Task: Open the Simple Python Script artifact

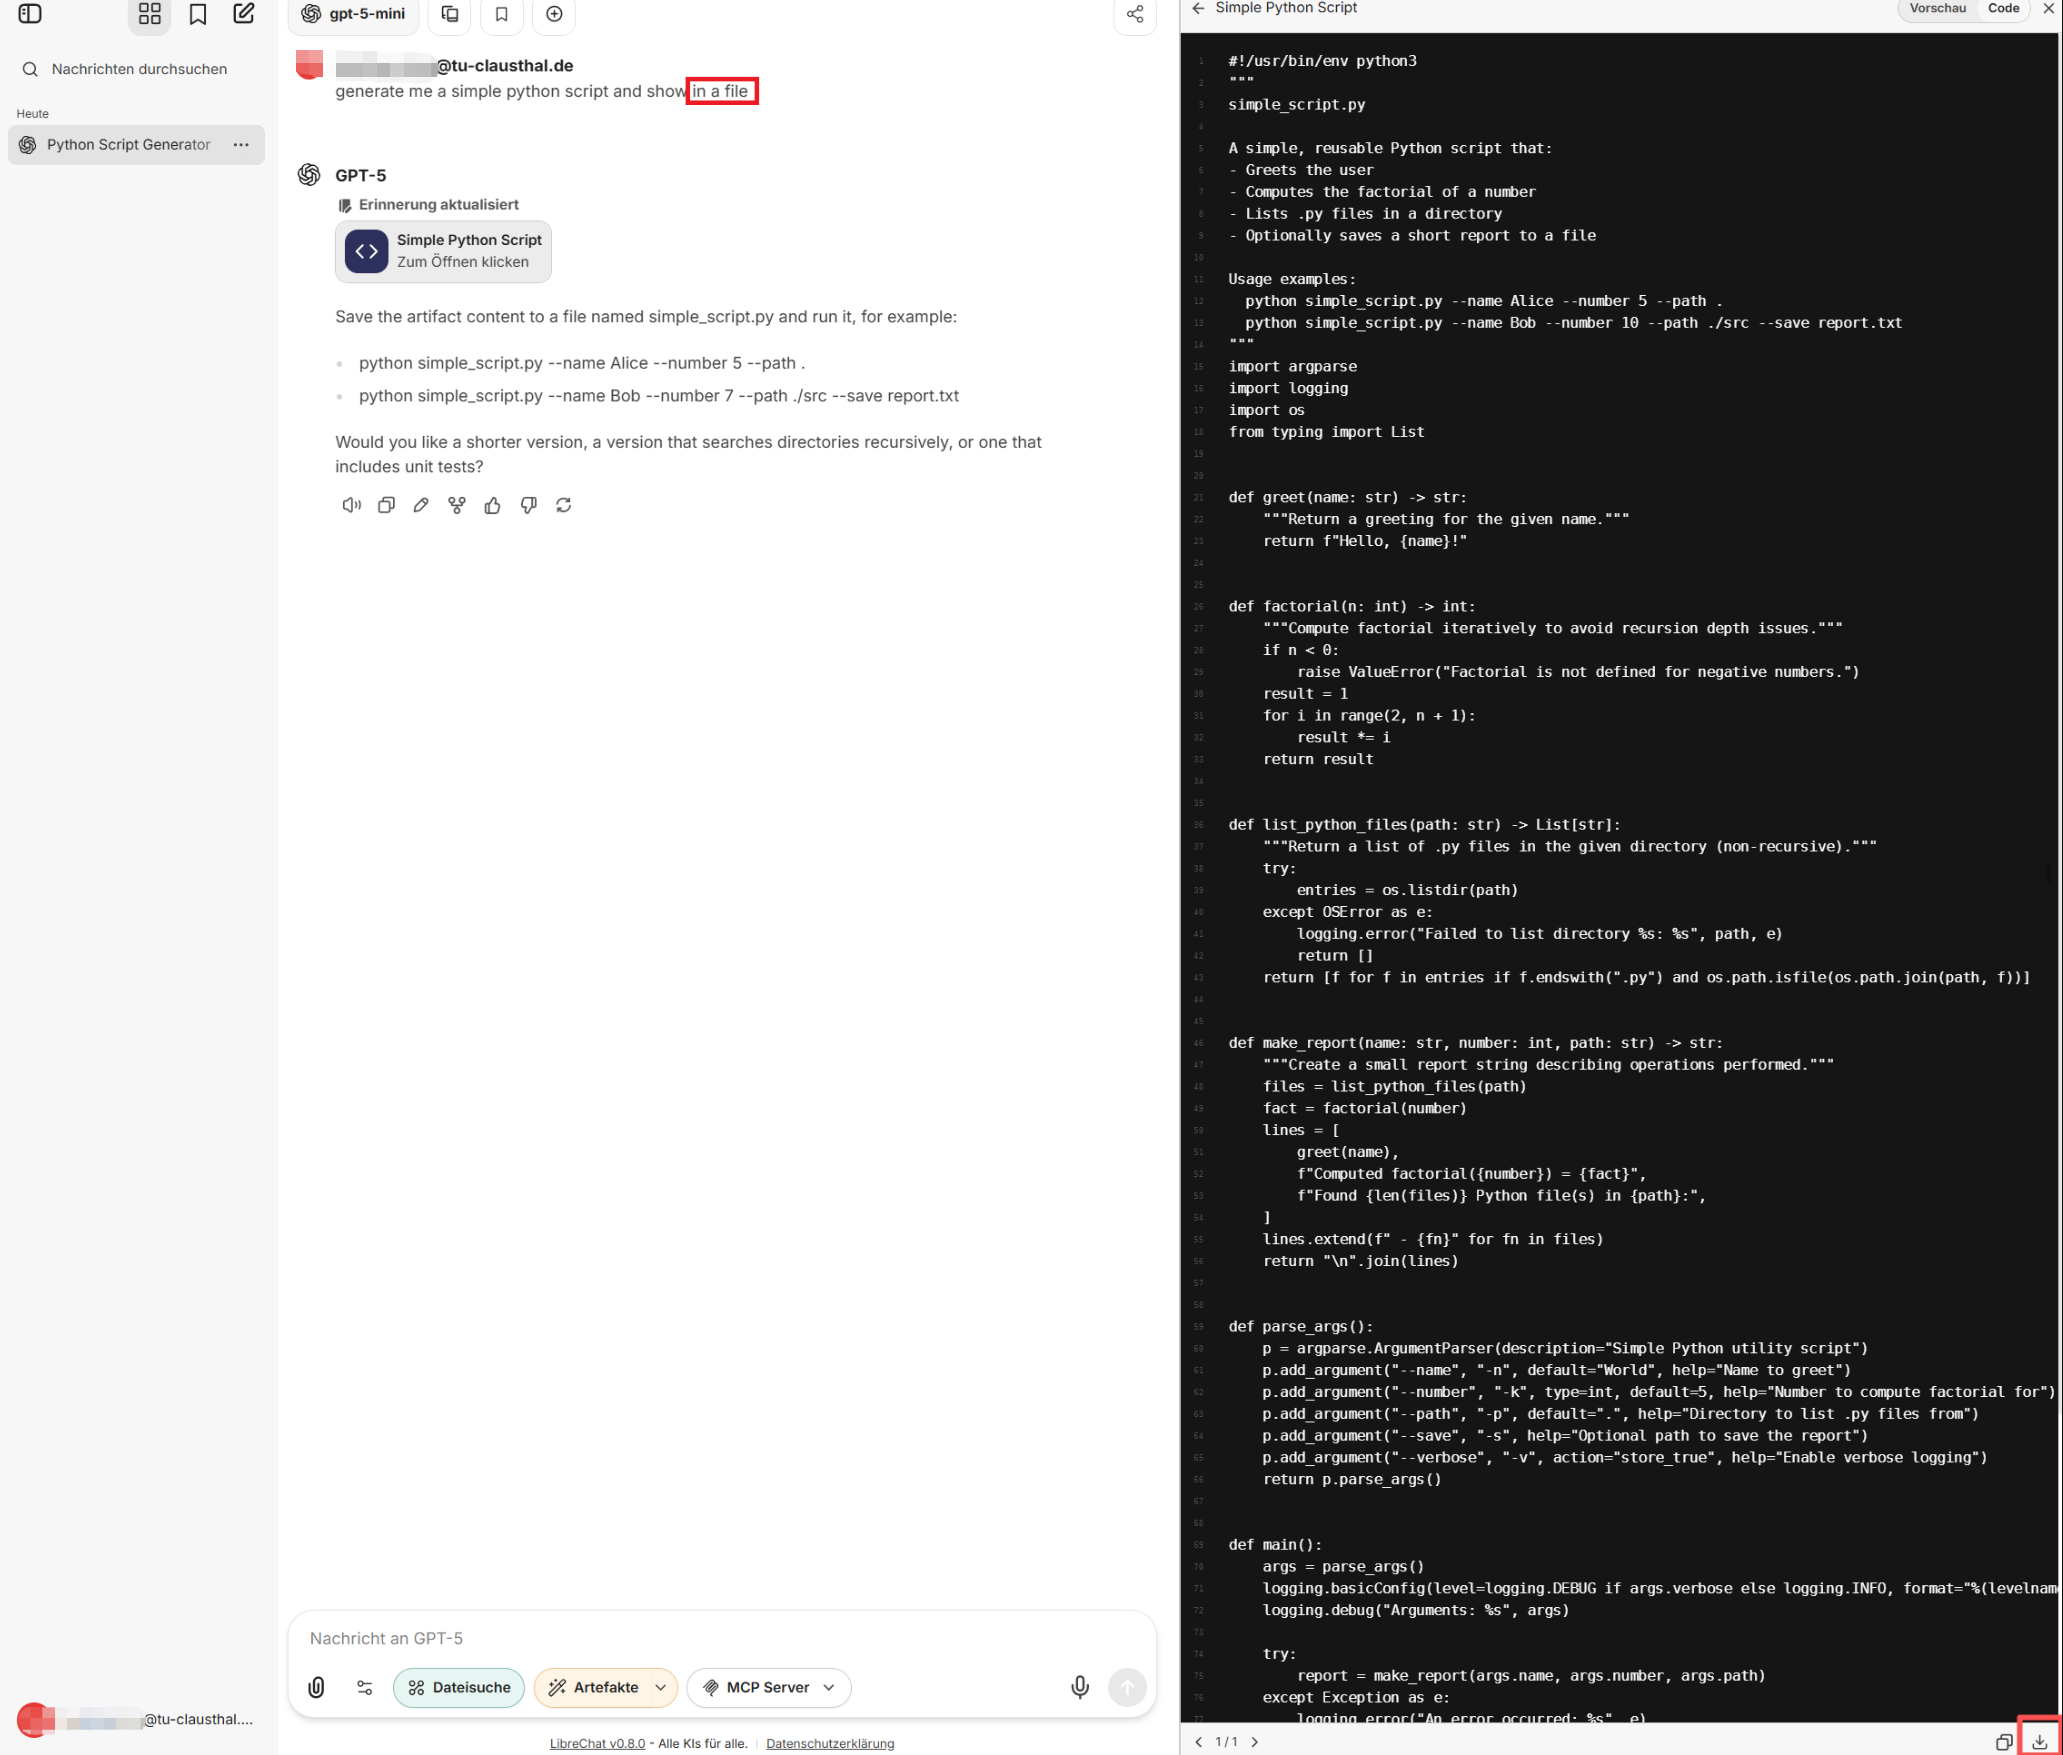Action: (443, 251)
